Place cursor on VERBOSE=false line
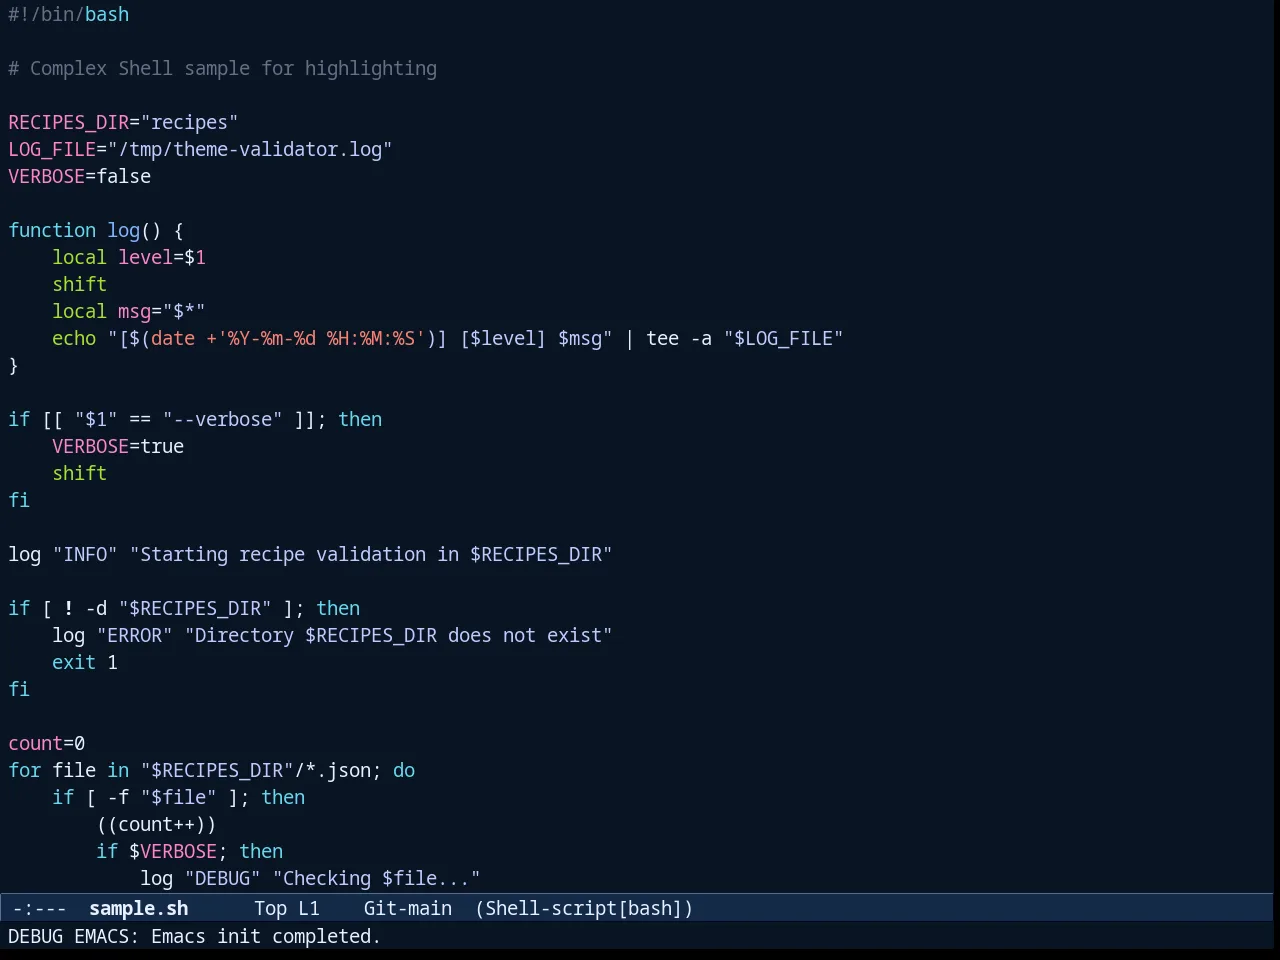This screenshot has width=1280, height=960. point(80,176)
